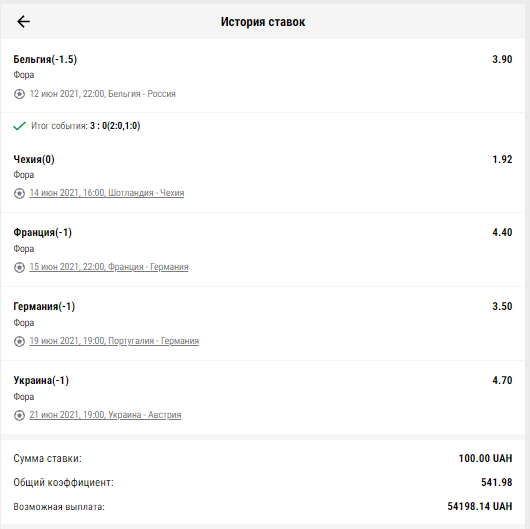Click the История ставок header title
530x529 pixels.
tap(263, 22)
